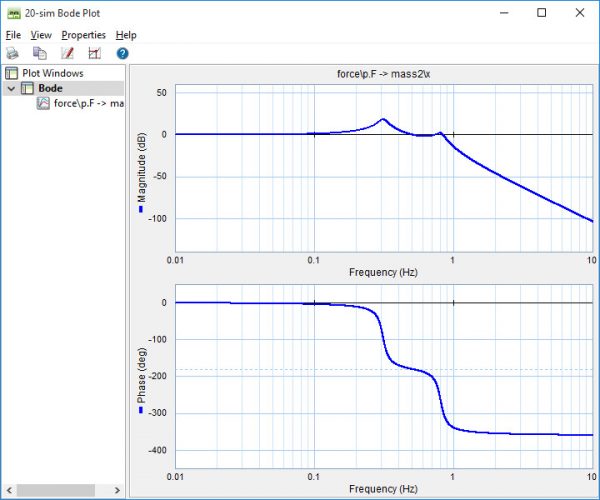Click the plot title force\p.F -> mass2
The height and width of the screenshot is (500, 600).
click(x=385, y=74)
